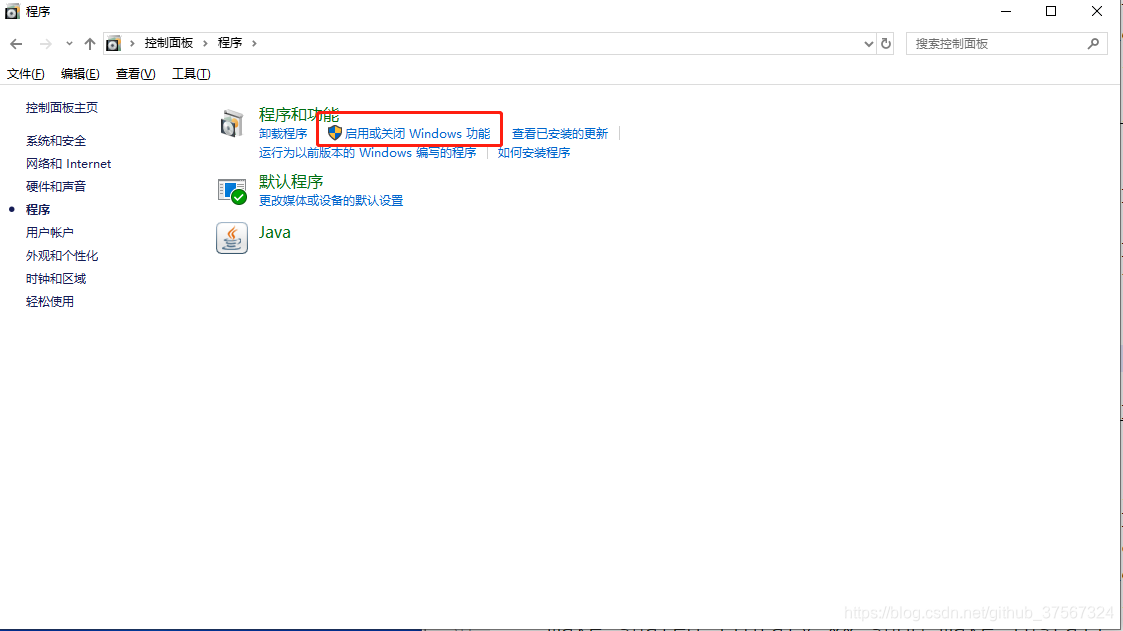Screen dimensions: 1123x631
Task: Click the 程序和功能 icon
Action: [231, 124]
